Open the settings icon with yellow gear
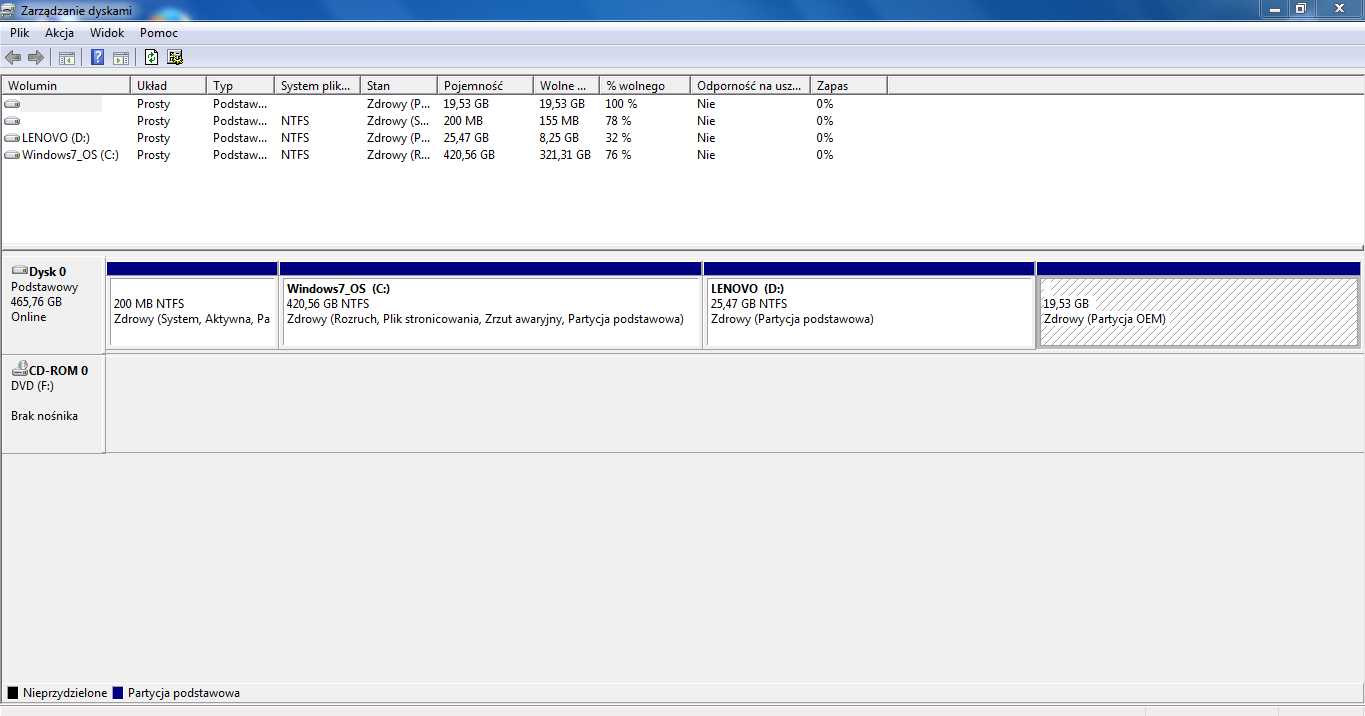This screenshot has width=1365, height=716. 175,57
